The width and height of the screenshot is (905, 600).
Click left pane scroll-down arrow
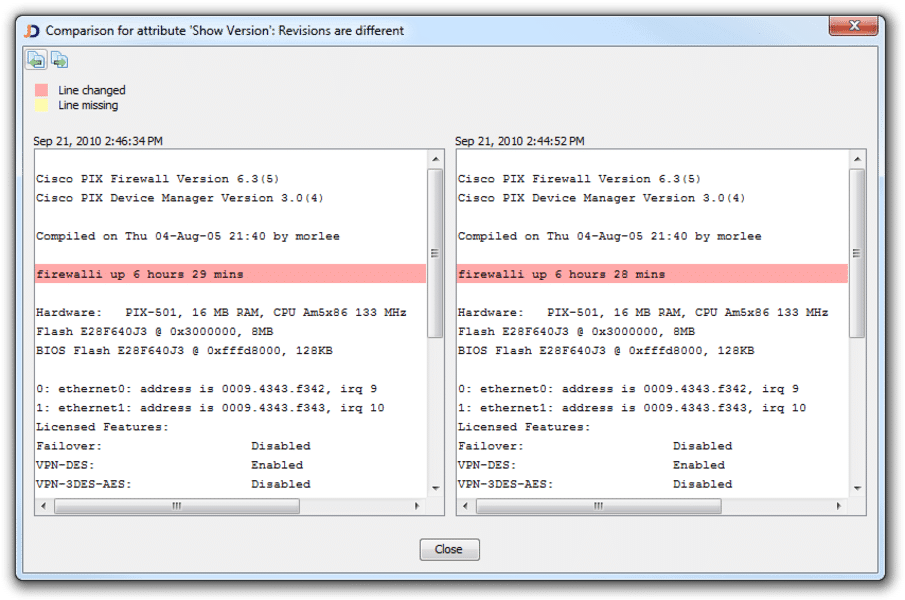(x=435, y=488)
